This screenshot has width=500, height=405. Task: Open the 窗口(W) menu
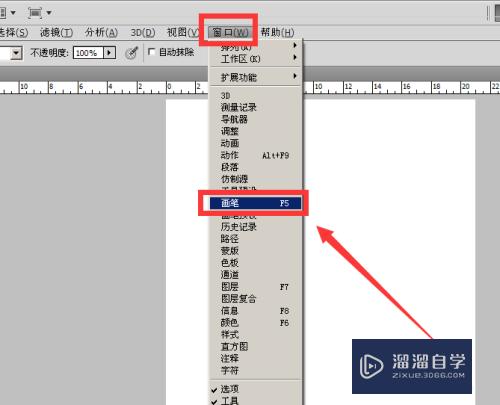pos(230,32)
